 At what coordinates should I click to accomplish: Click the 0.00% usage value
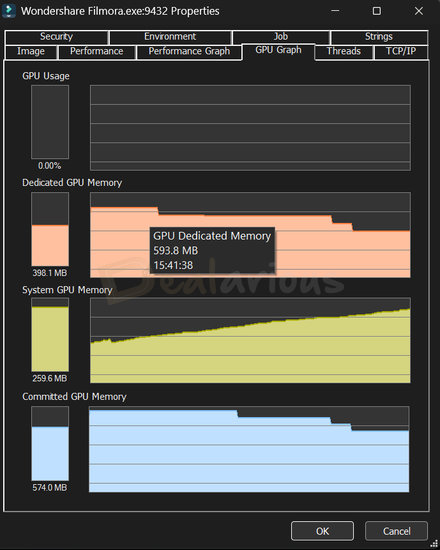[x=49, y=166]
